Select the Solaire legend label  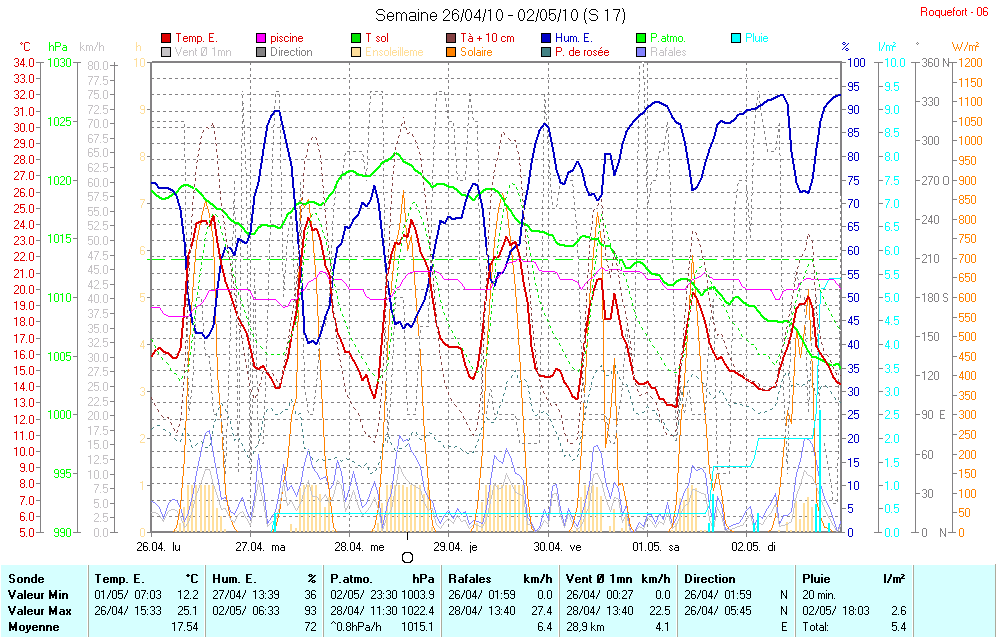(476, 52)
